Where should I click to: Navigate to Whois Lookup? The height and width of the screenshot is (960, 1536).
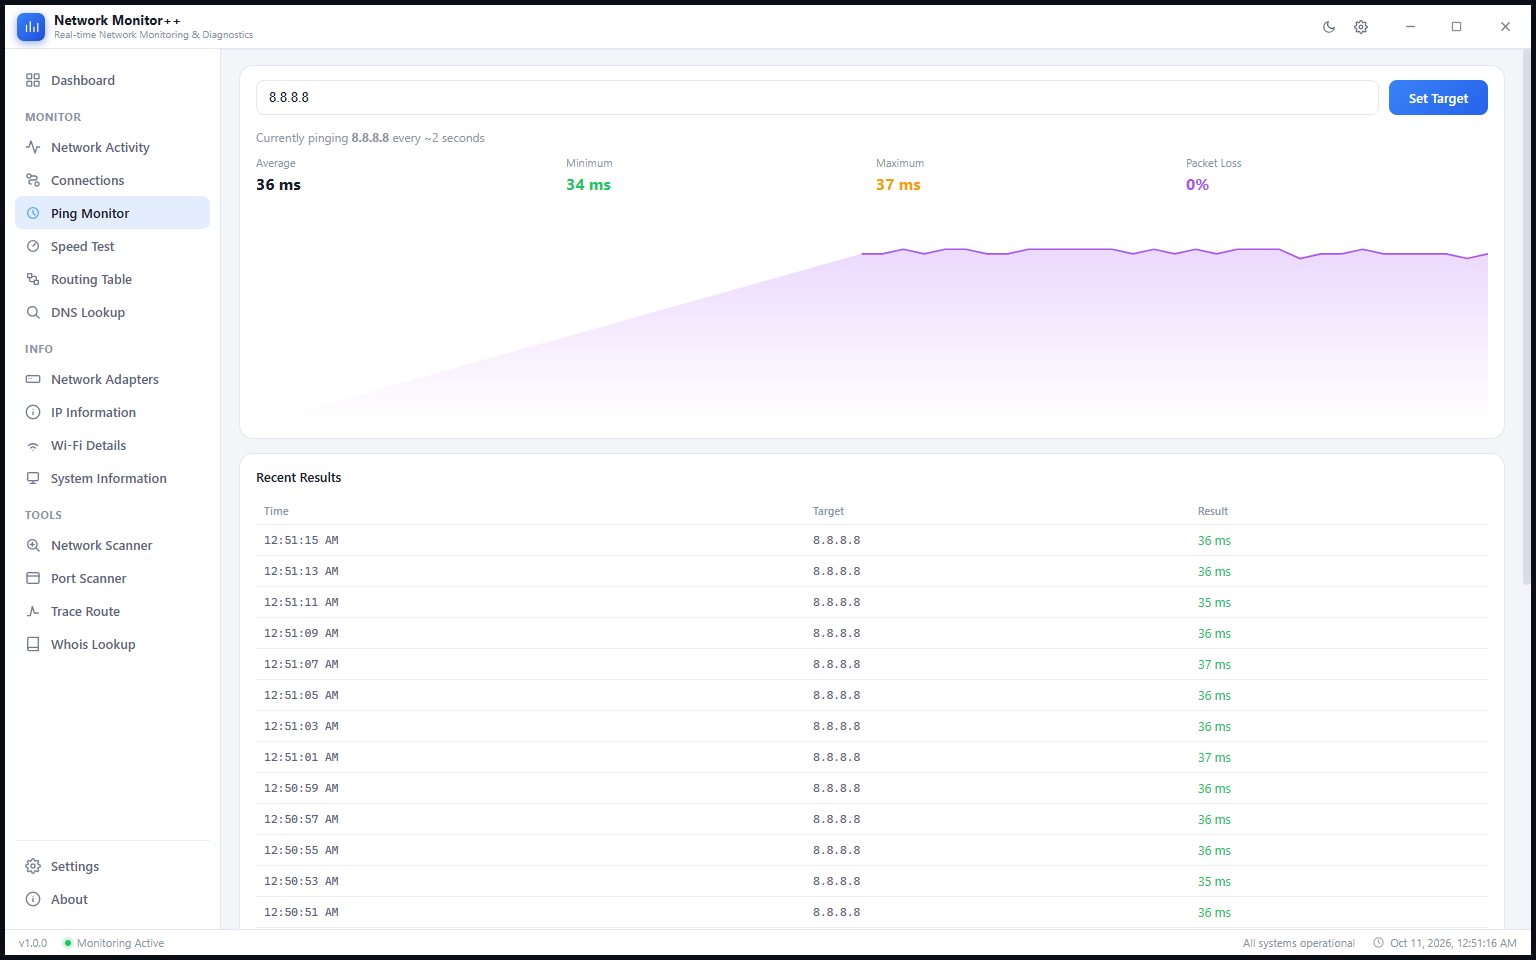pyautogui.click(x=112, y=644)
